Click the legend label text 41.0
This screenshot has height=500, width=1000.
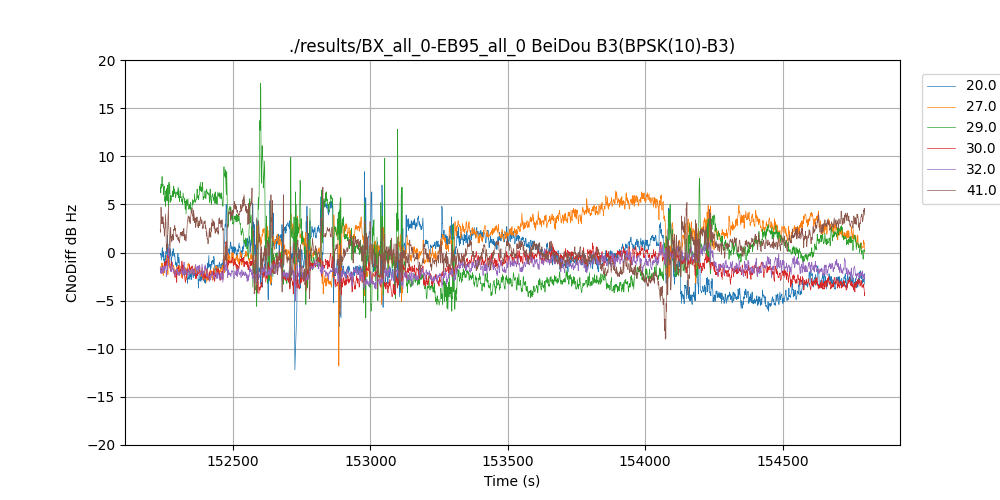pos(980,190)
